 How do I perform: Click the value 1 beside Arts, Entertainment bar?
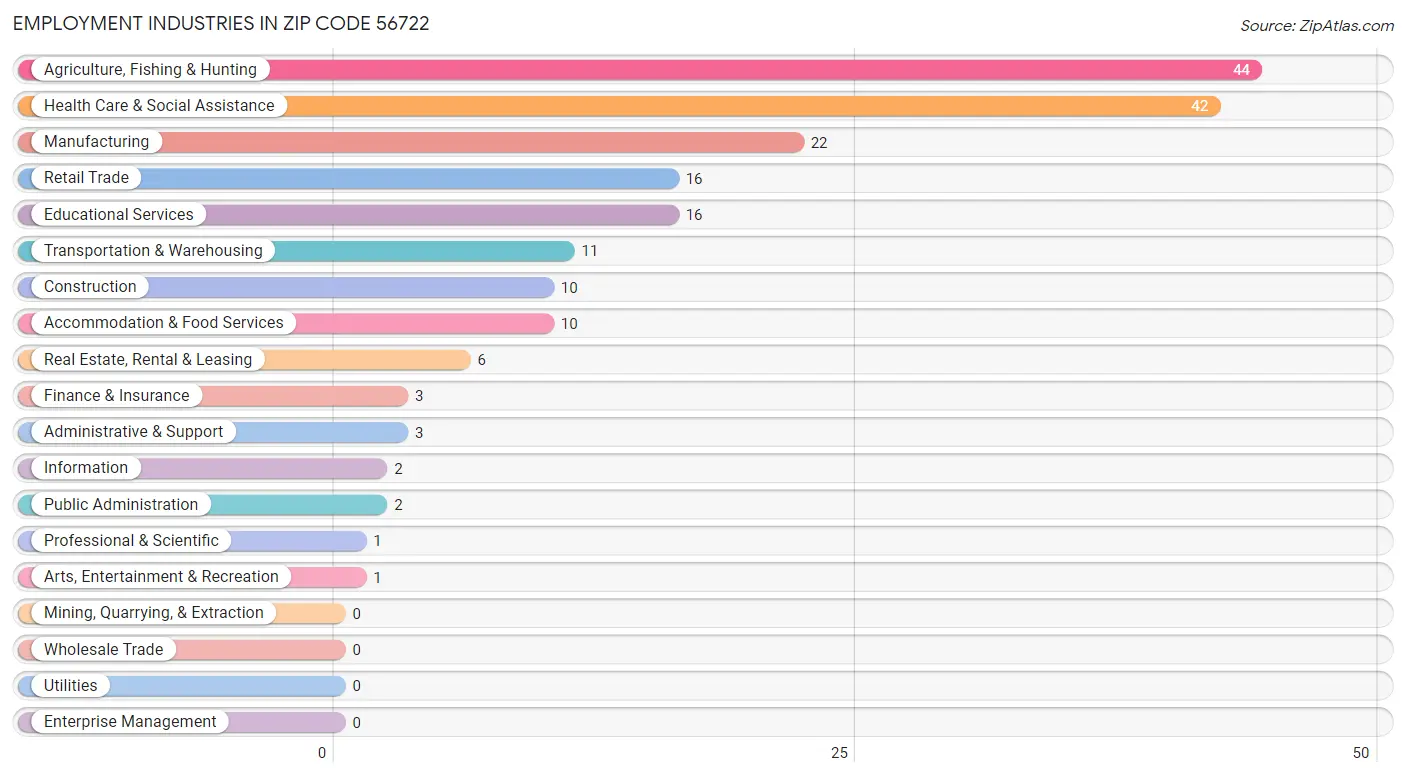tap(377, 578)
